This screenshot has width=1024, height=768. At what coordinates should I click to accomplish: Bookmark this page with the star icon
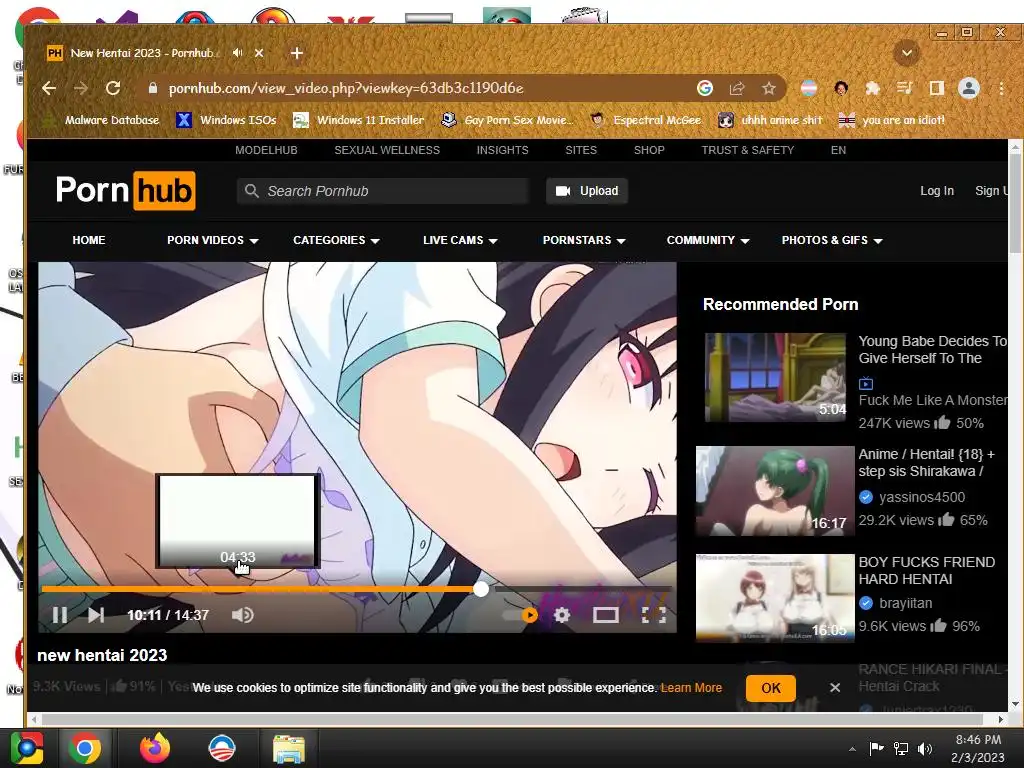tap(769, 88)
